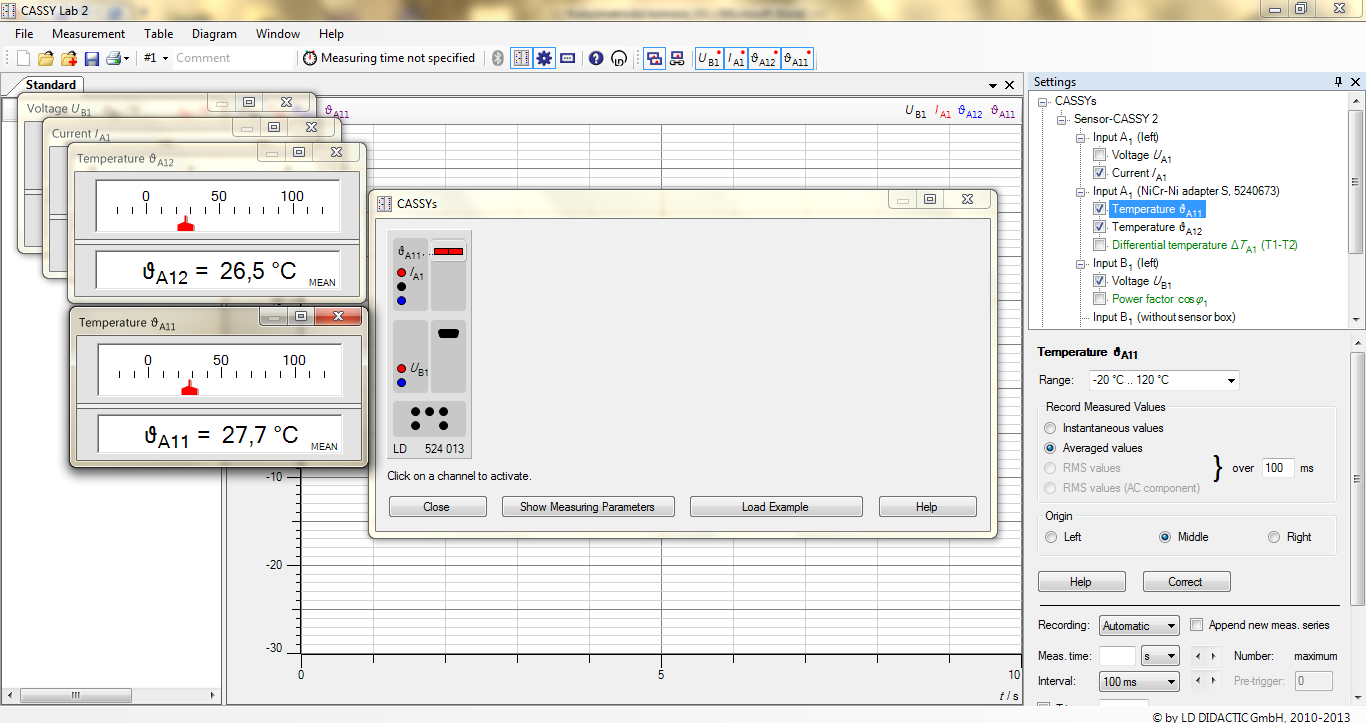The width and height of the screenshot is (1366, 723).
Task: Click the Bluetooth icon in the toolbar
Action: pos(499,58)
